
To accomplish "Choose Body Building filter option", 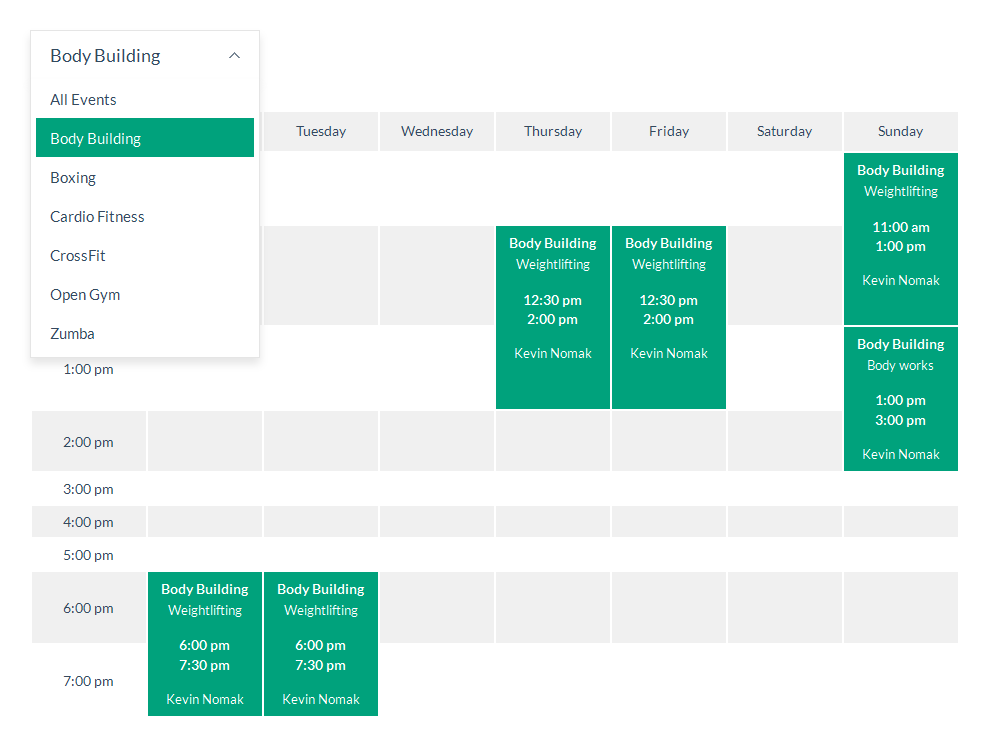I will [95, 139].
